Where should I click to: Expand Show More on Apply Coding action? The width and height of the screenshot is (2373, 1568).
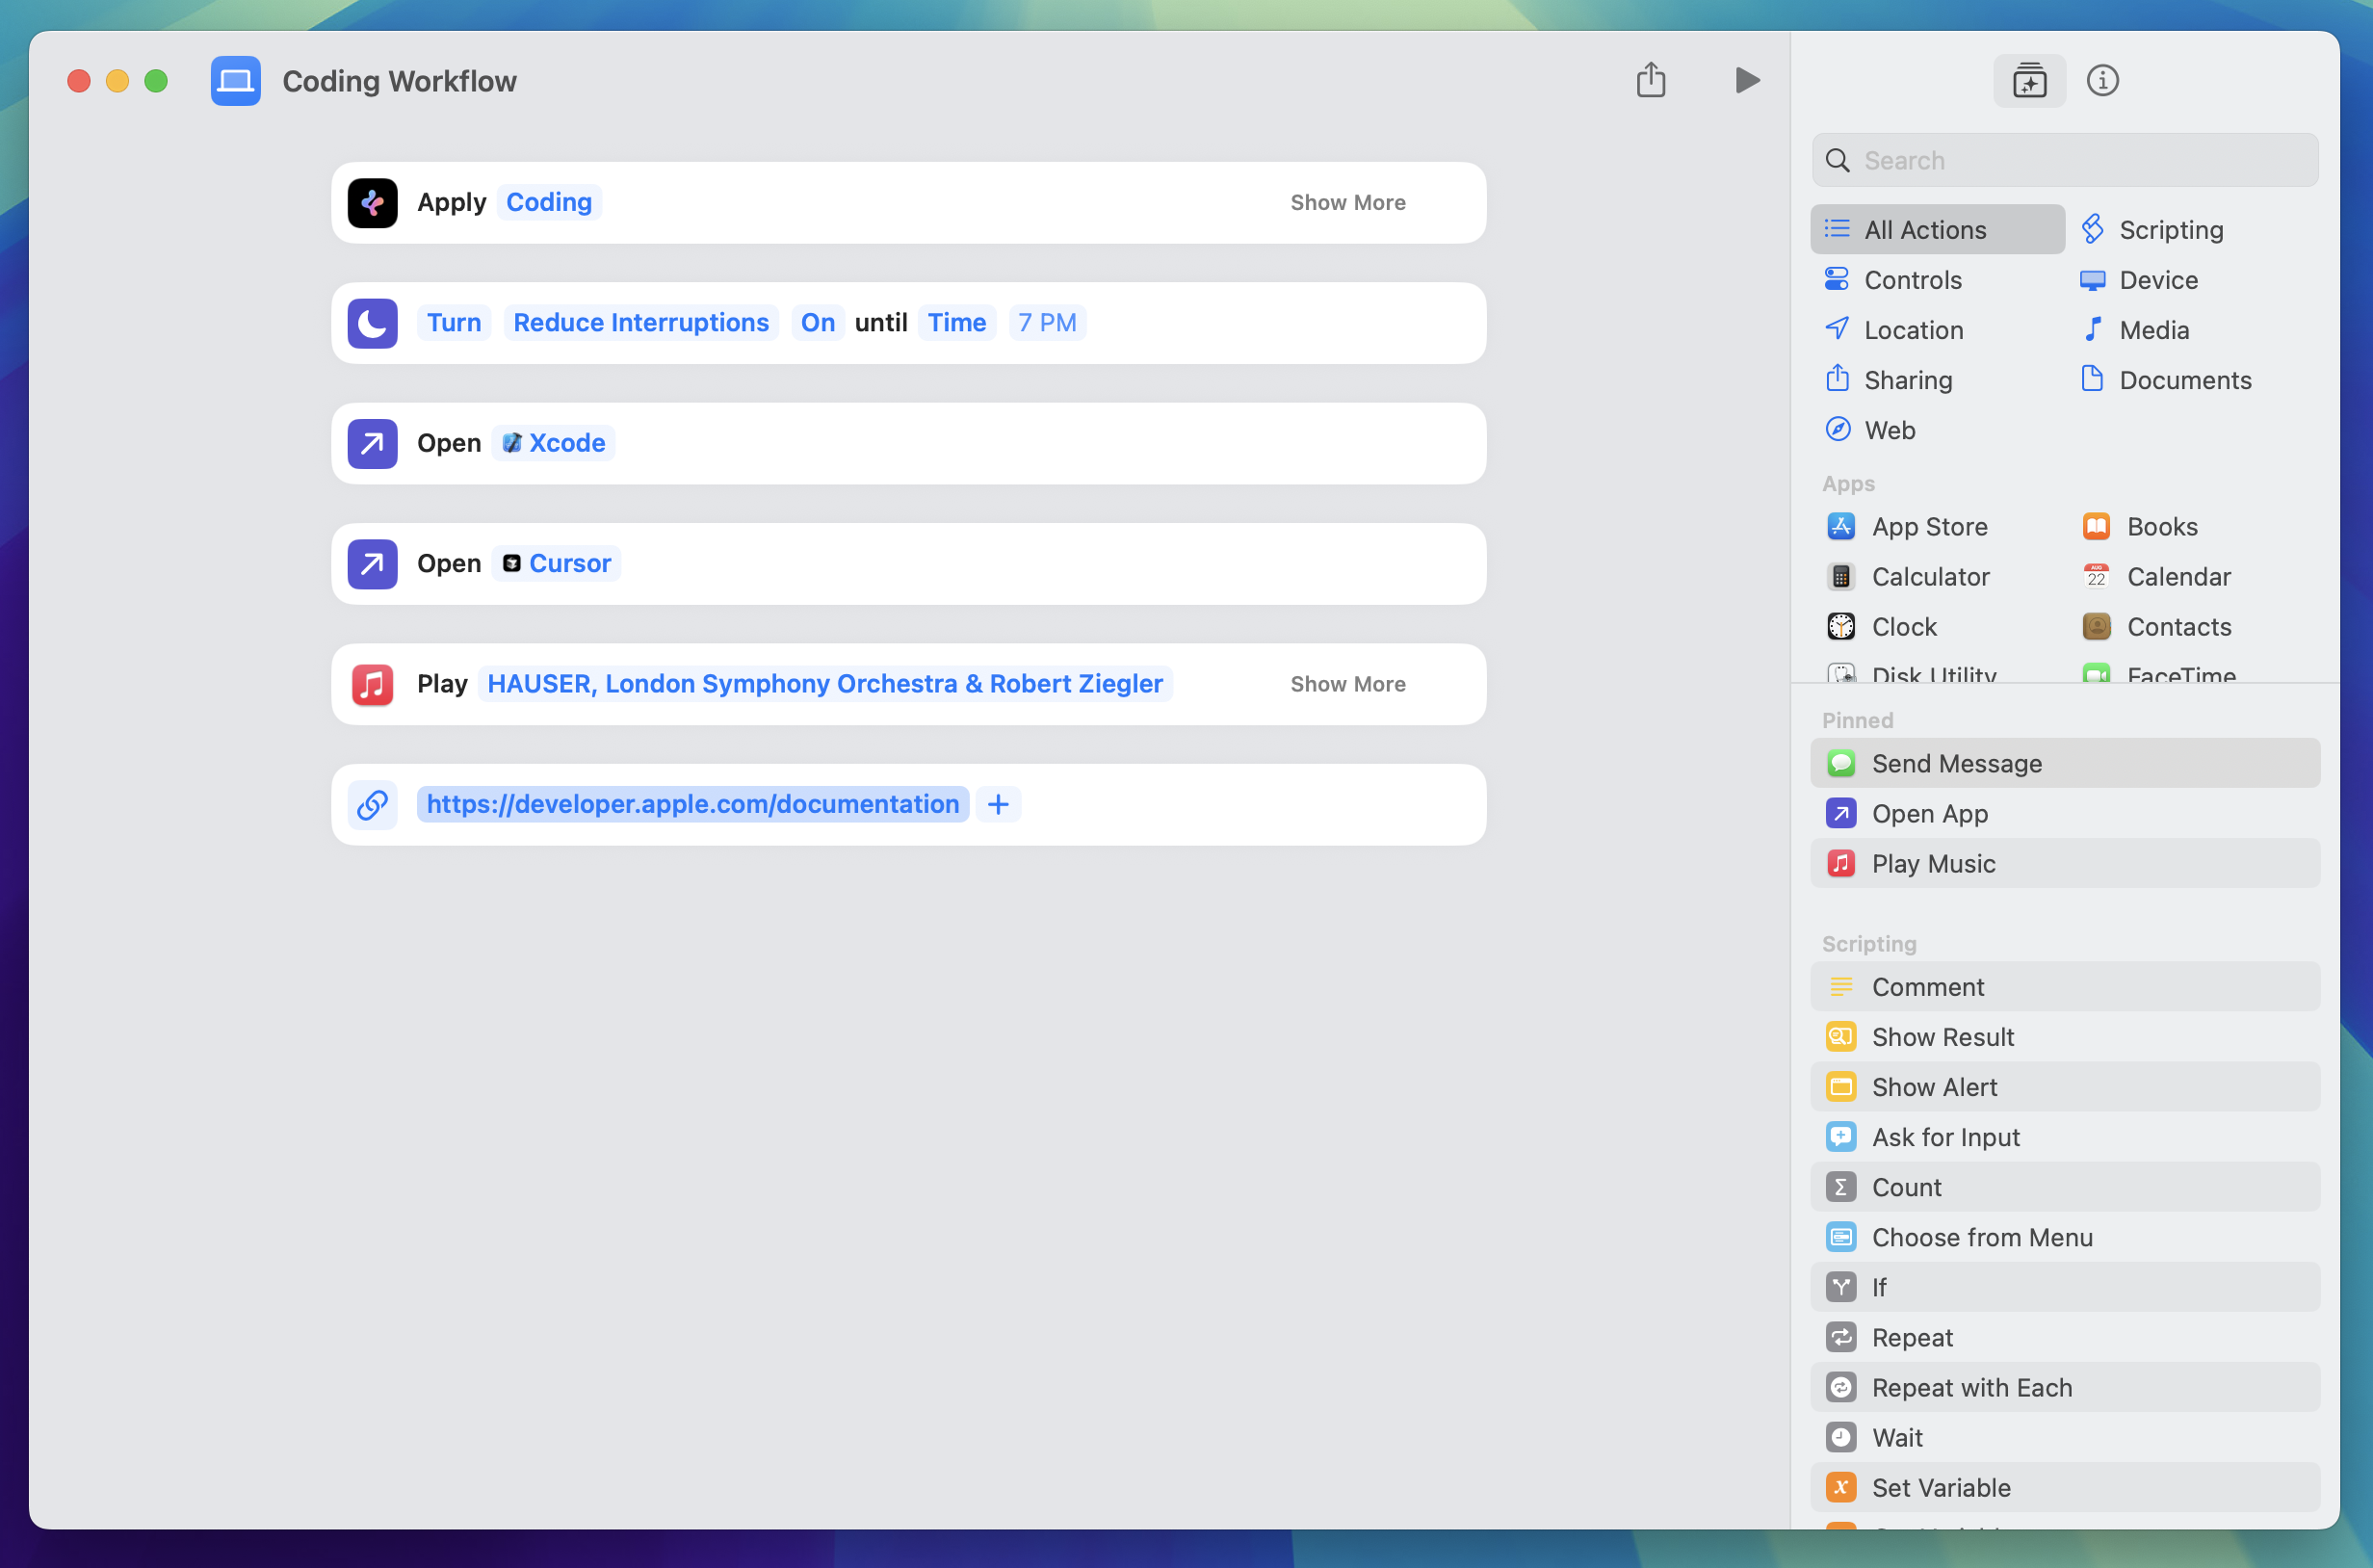[x=1347, y=203]
